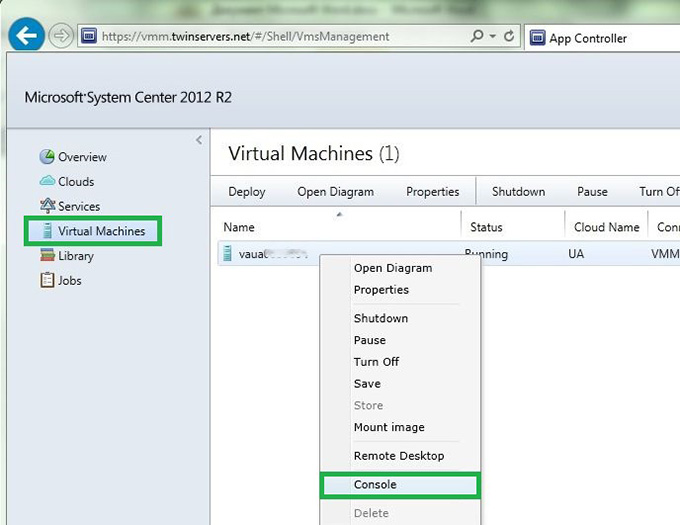Click the browser forward arrow button
This screenshot has height=525, width=680.
click(61, 36)
